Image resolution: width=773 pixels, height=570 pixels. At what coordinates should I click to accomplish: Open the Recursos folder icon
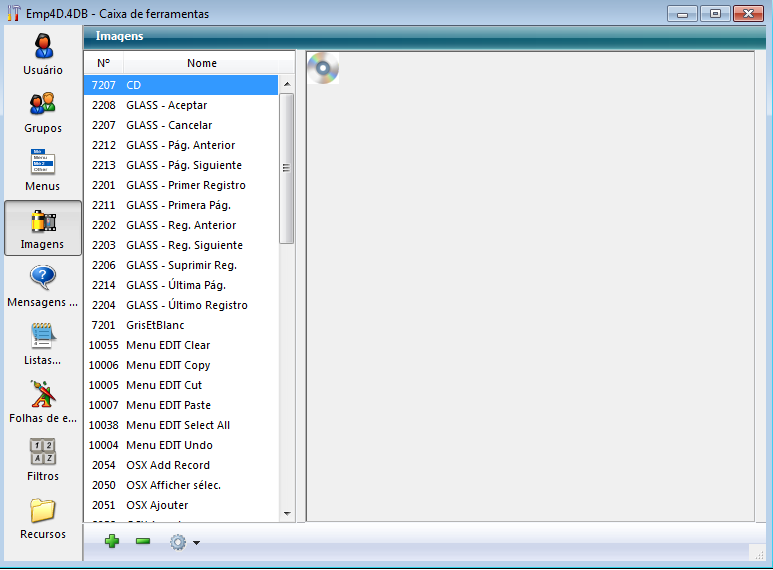pos(43,511)
